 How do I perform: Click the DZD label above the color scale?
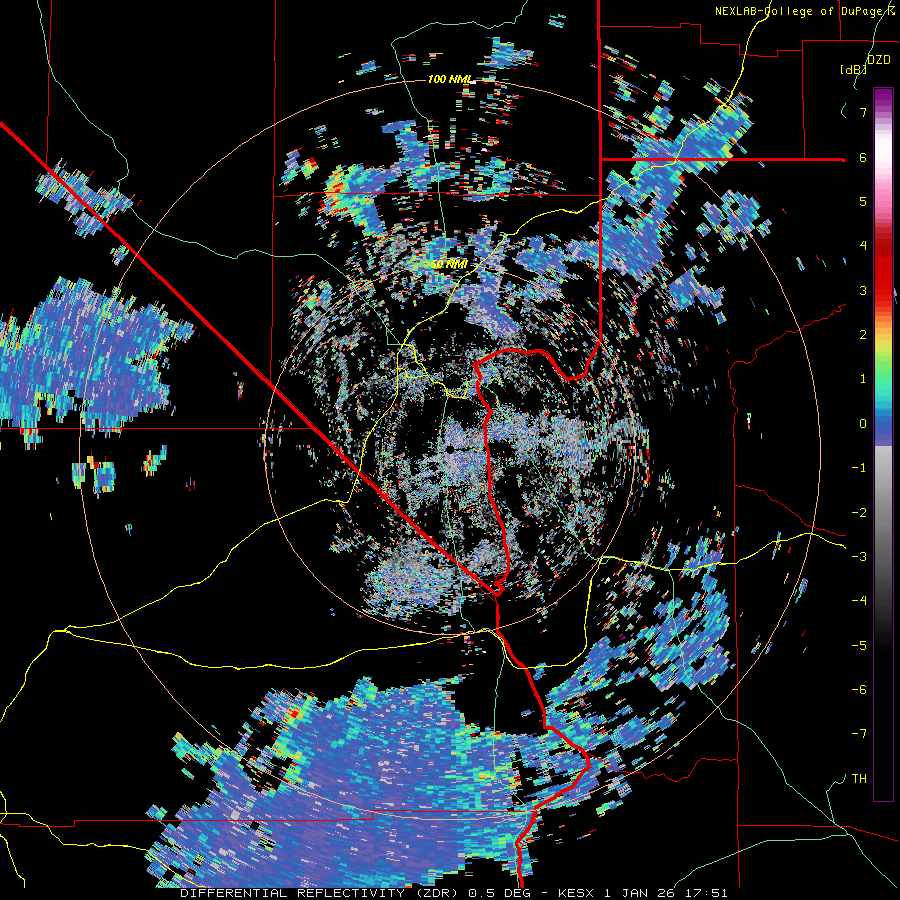[x=879, y=60]
